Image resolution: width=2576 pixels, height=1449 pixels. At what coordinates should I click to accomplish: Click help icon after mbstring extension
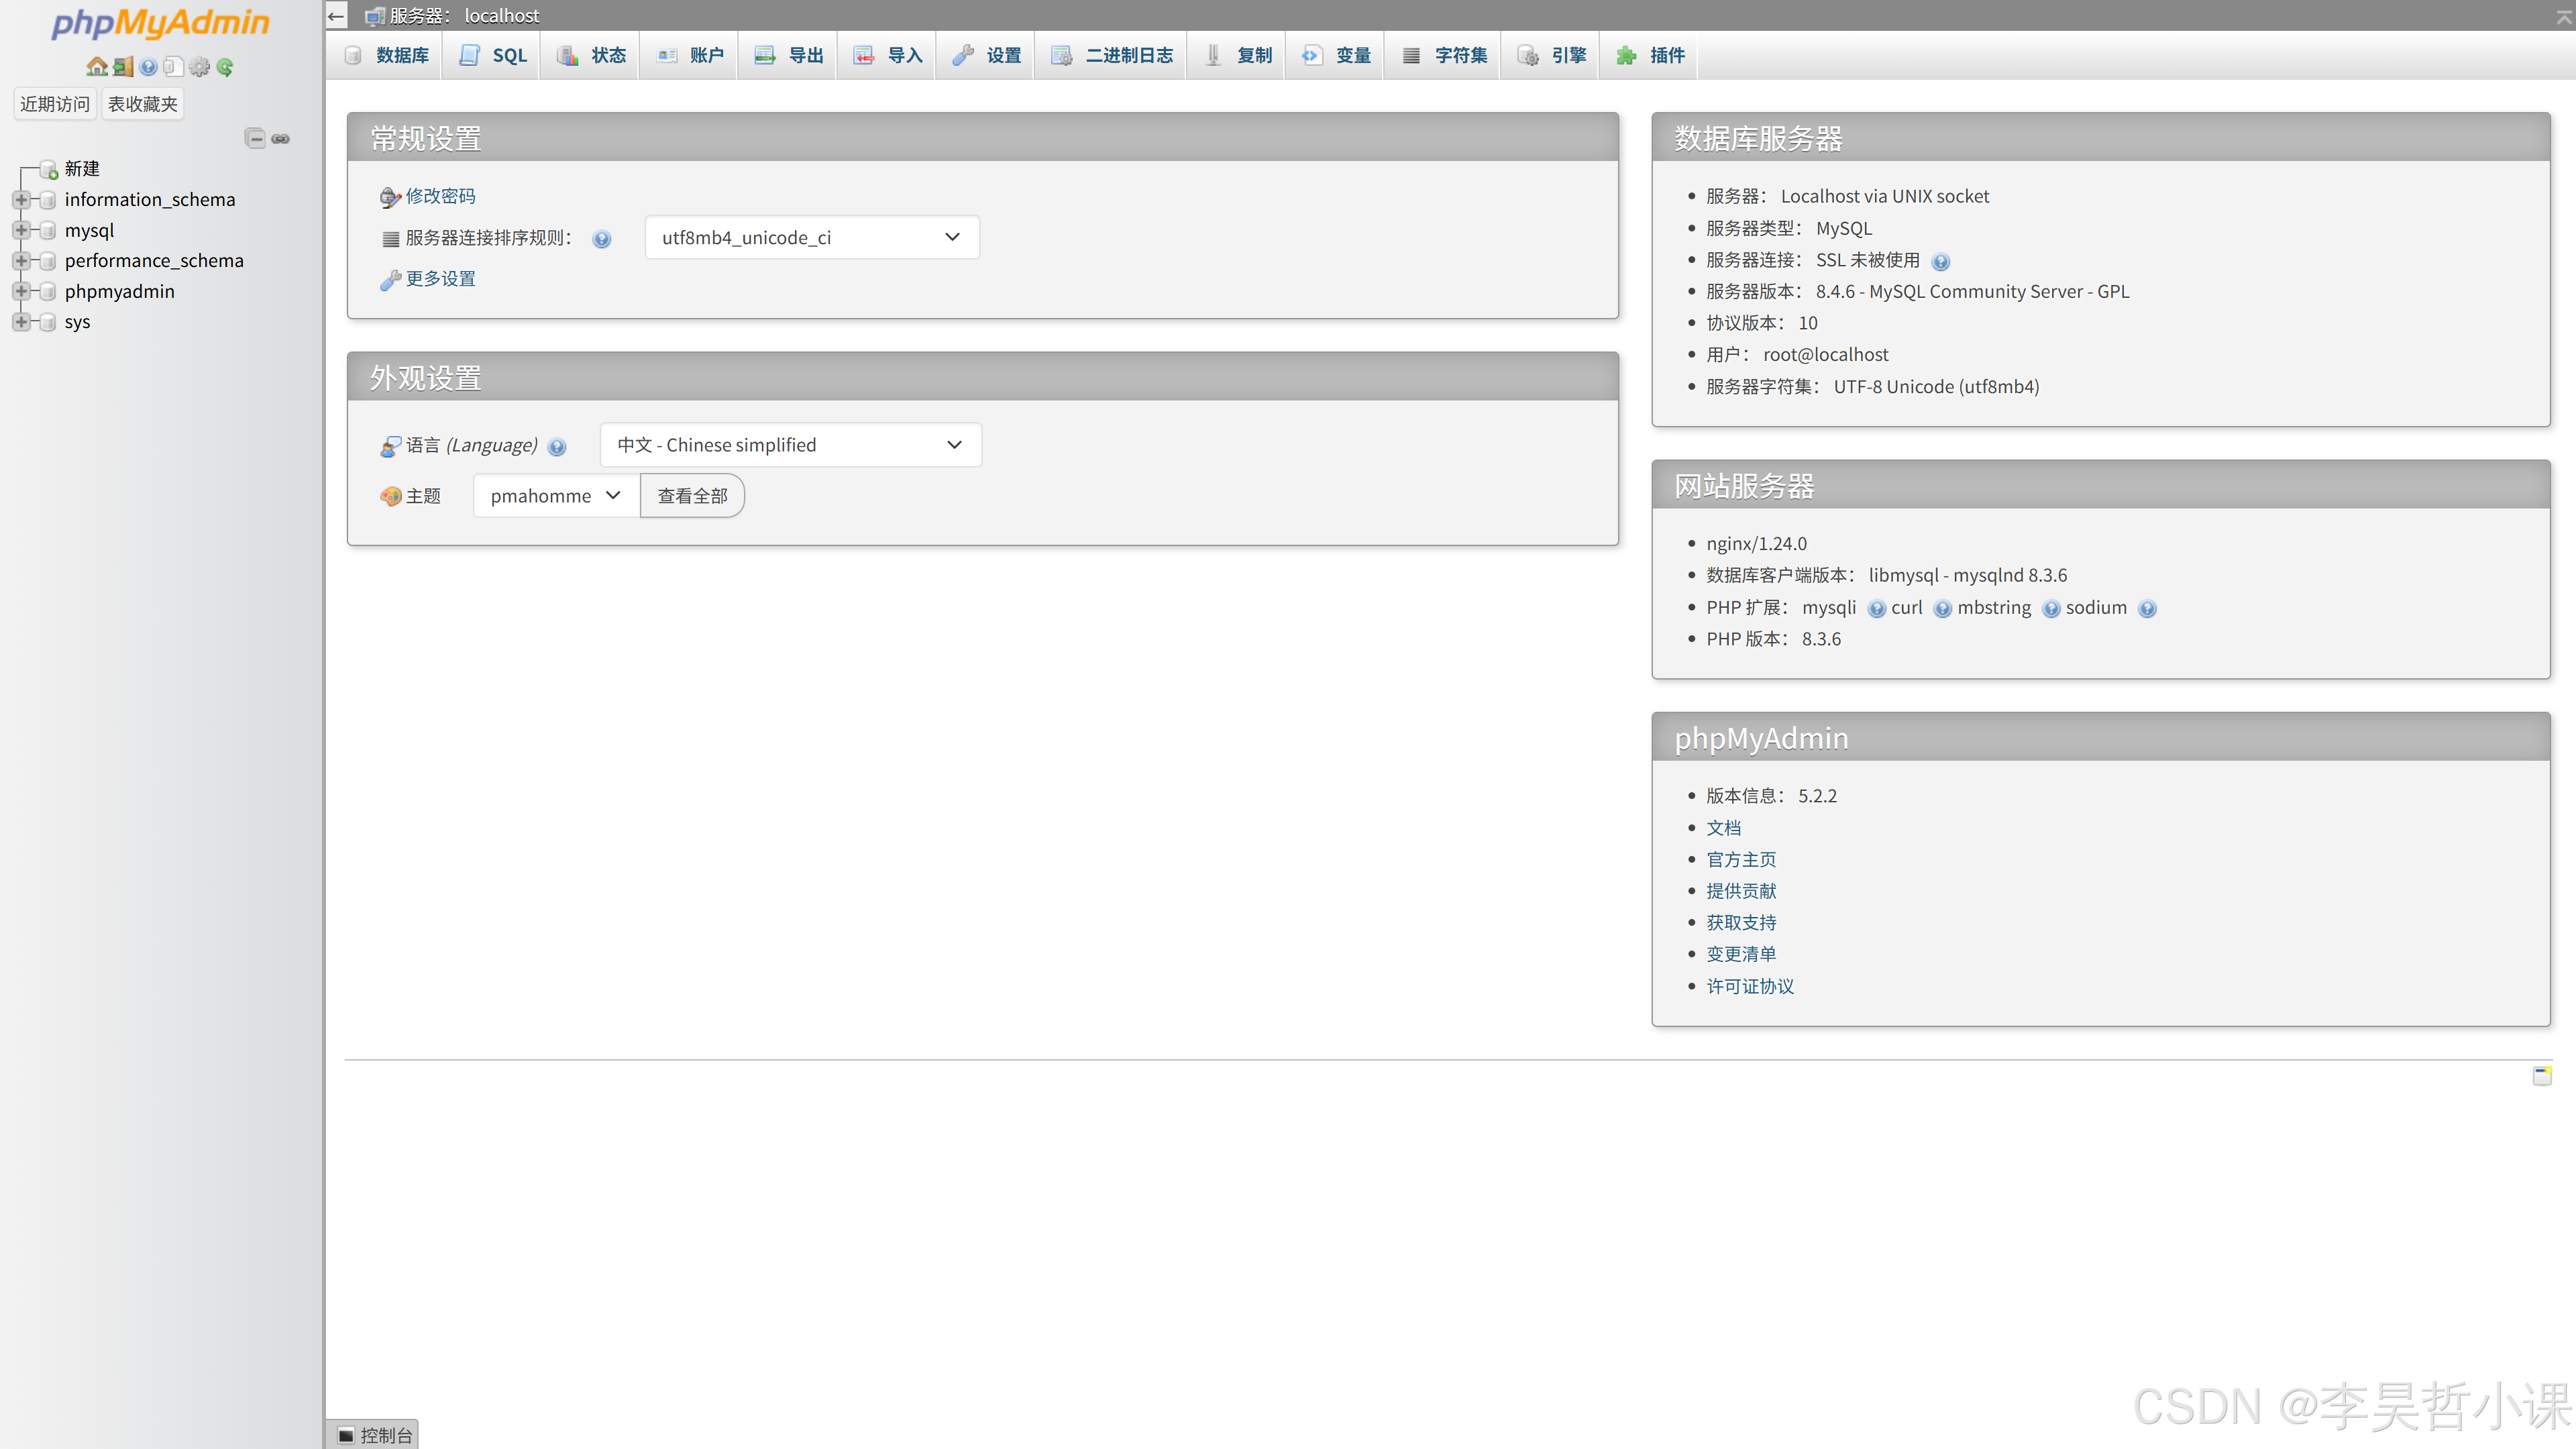pos(2051,609)
